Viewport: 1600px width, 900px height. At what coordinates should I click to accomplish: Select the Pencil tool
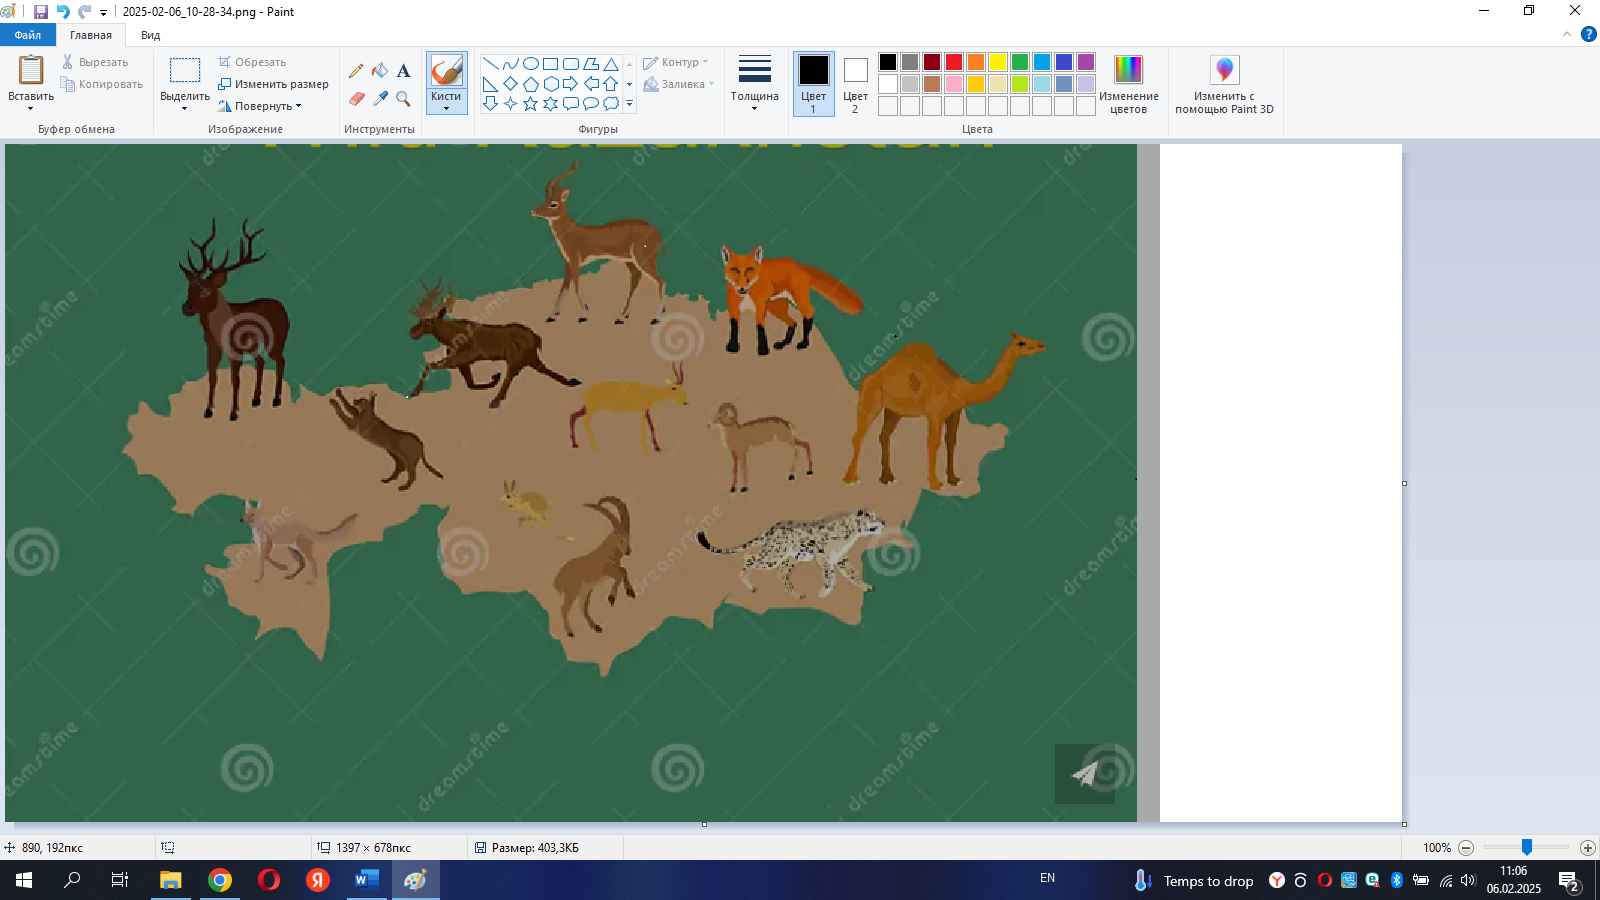(x=356, y=71)
